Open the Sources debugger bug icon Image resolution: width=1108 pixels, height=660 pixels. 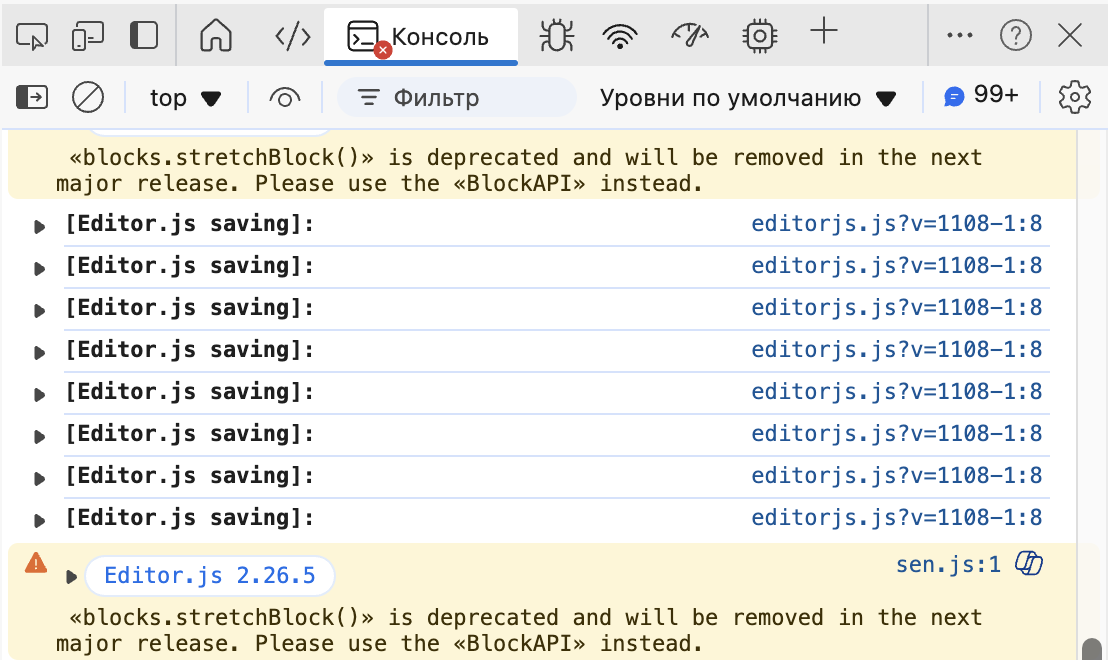[x=556, y=37]
